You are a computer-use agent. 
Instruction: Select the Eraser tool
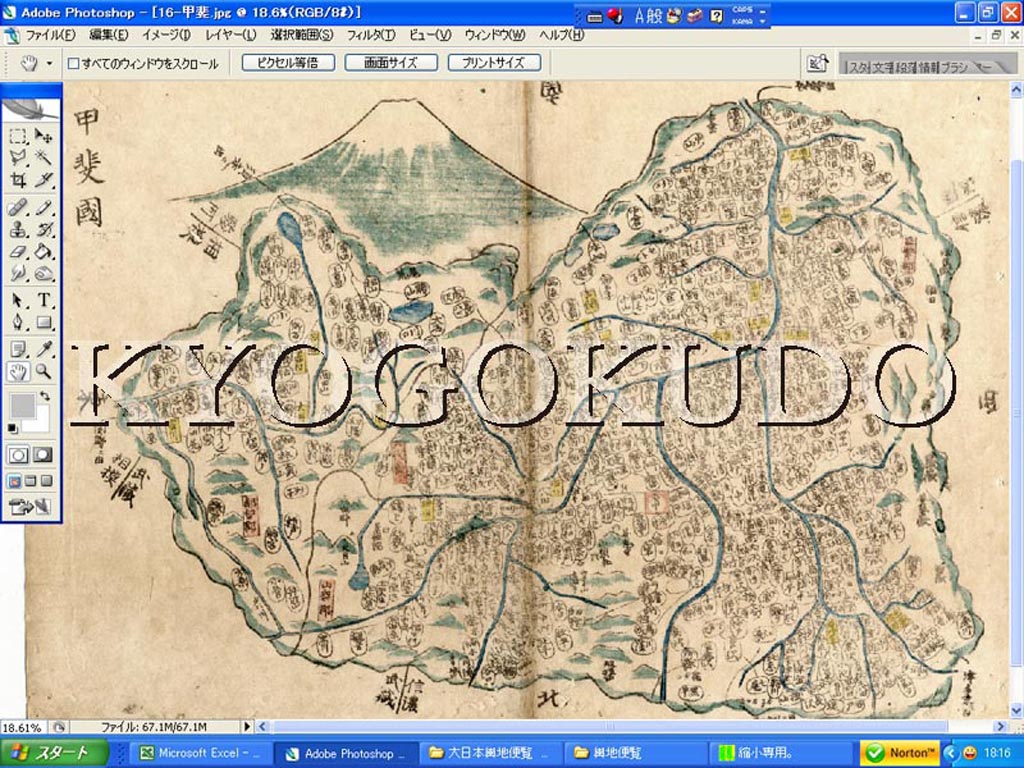coord(18,251)
